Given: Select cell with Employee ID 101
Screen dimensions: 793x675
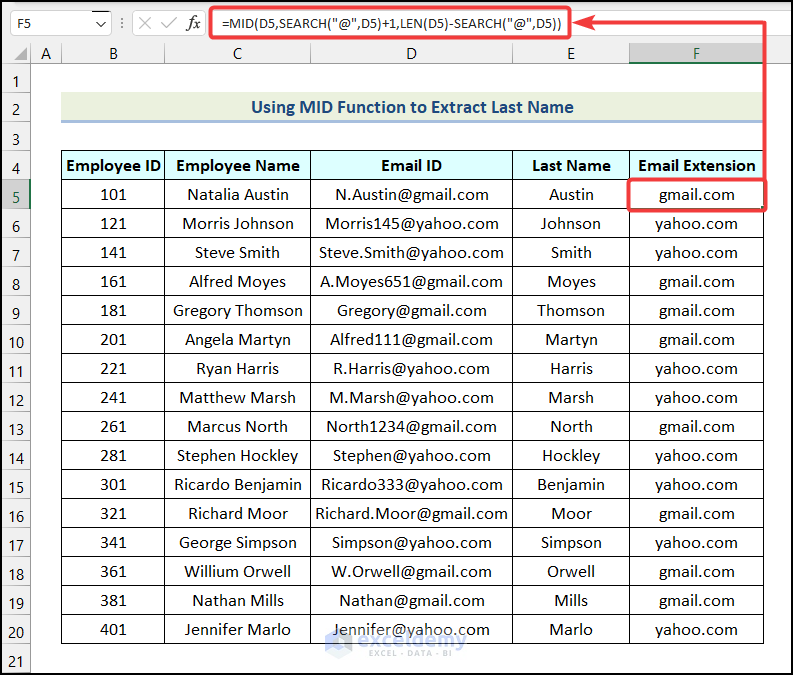Looking at the screenshot, I should tap(113, 195).
